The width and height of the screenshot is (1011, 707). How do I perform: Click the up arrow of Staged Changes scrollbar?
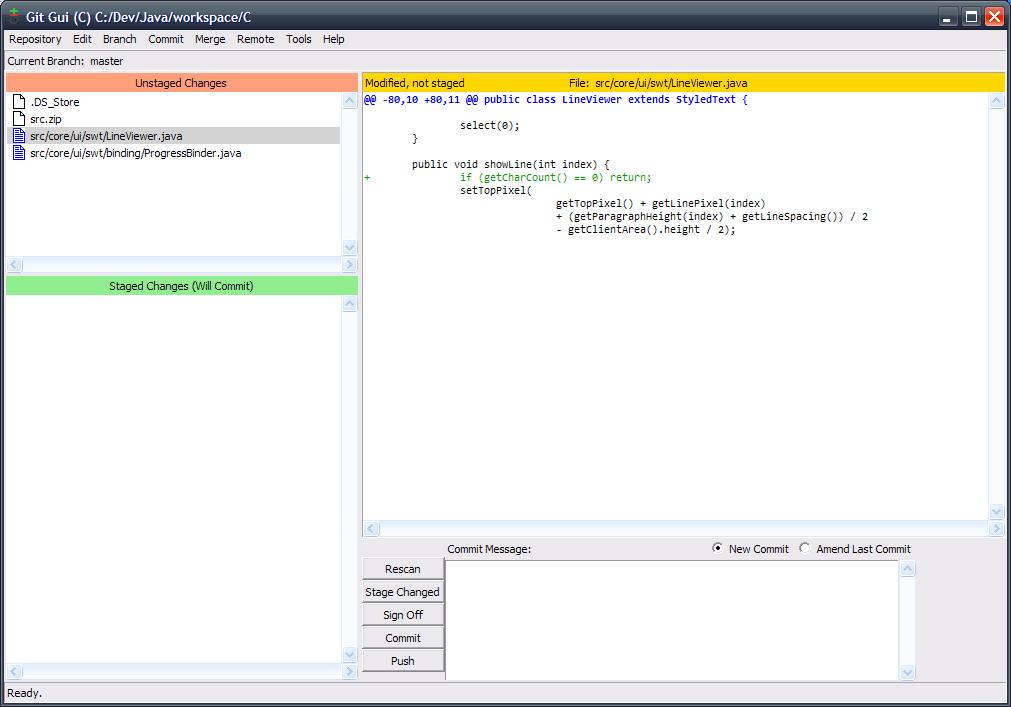pos(349,304)
